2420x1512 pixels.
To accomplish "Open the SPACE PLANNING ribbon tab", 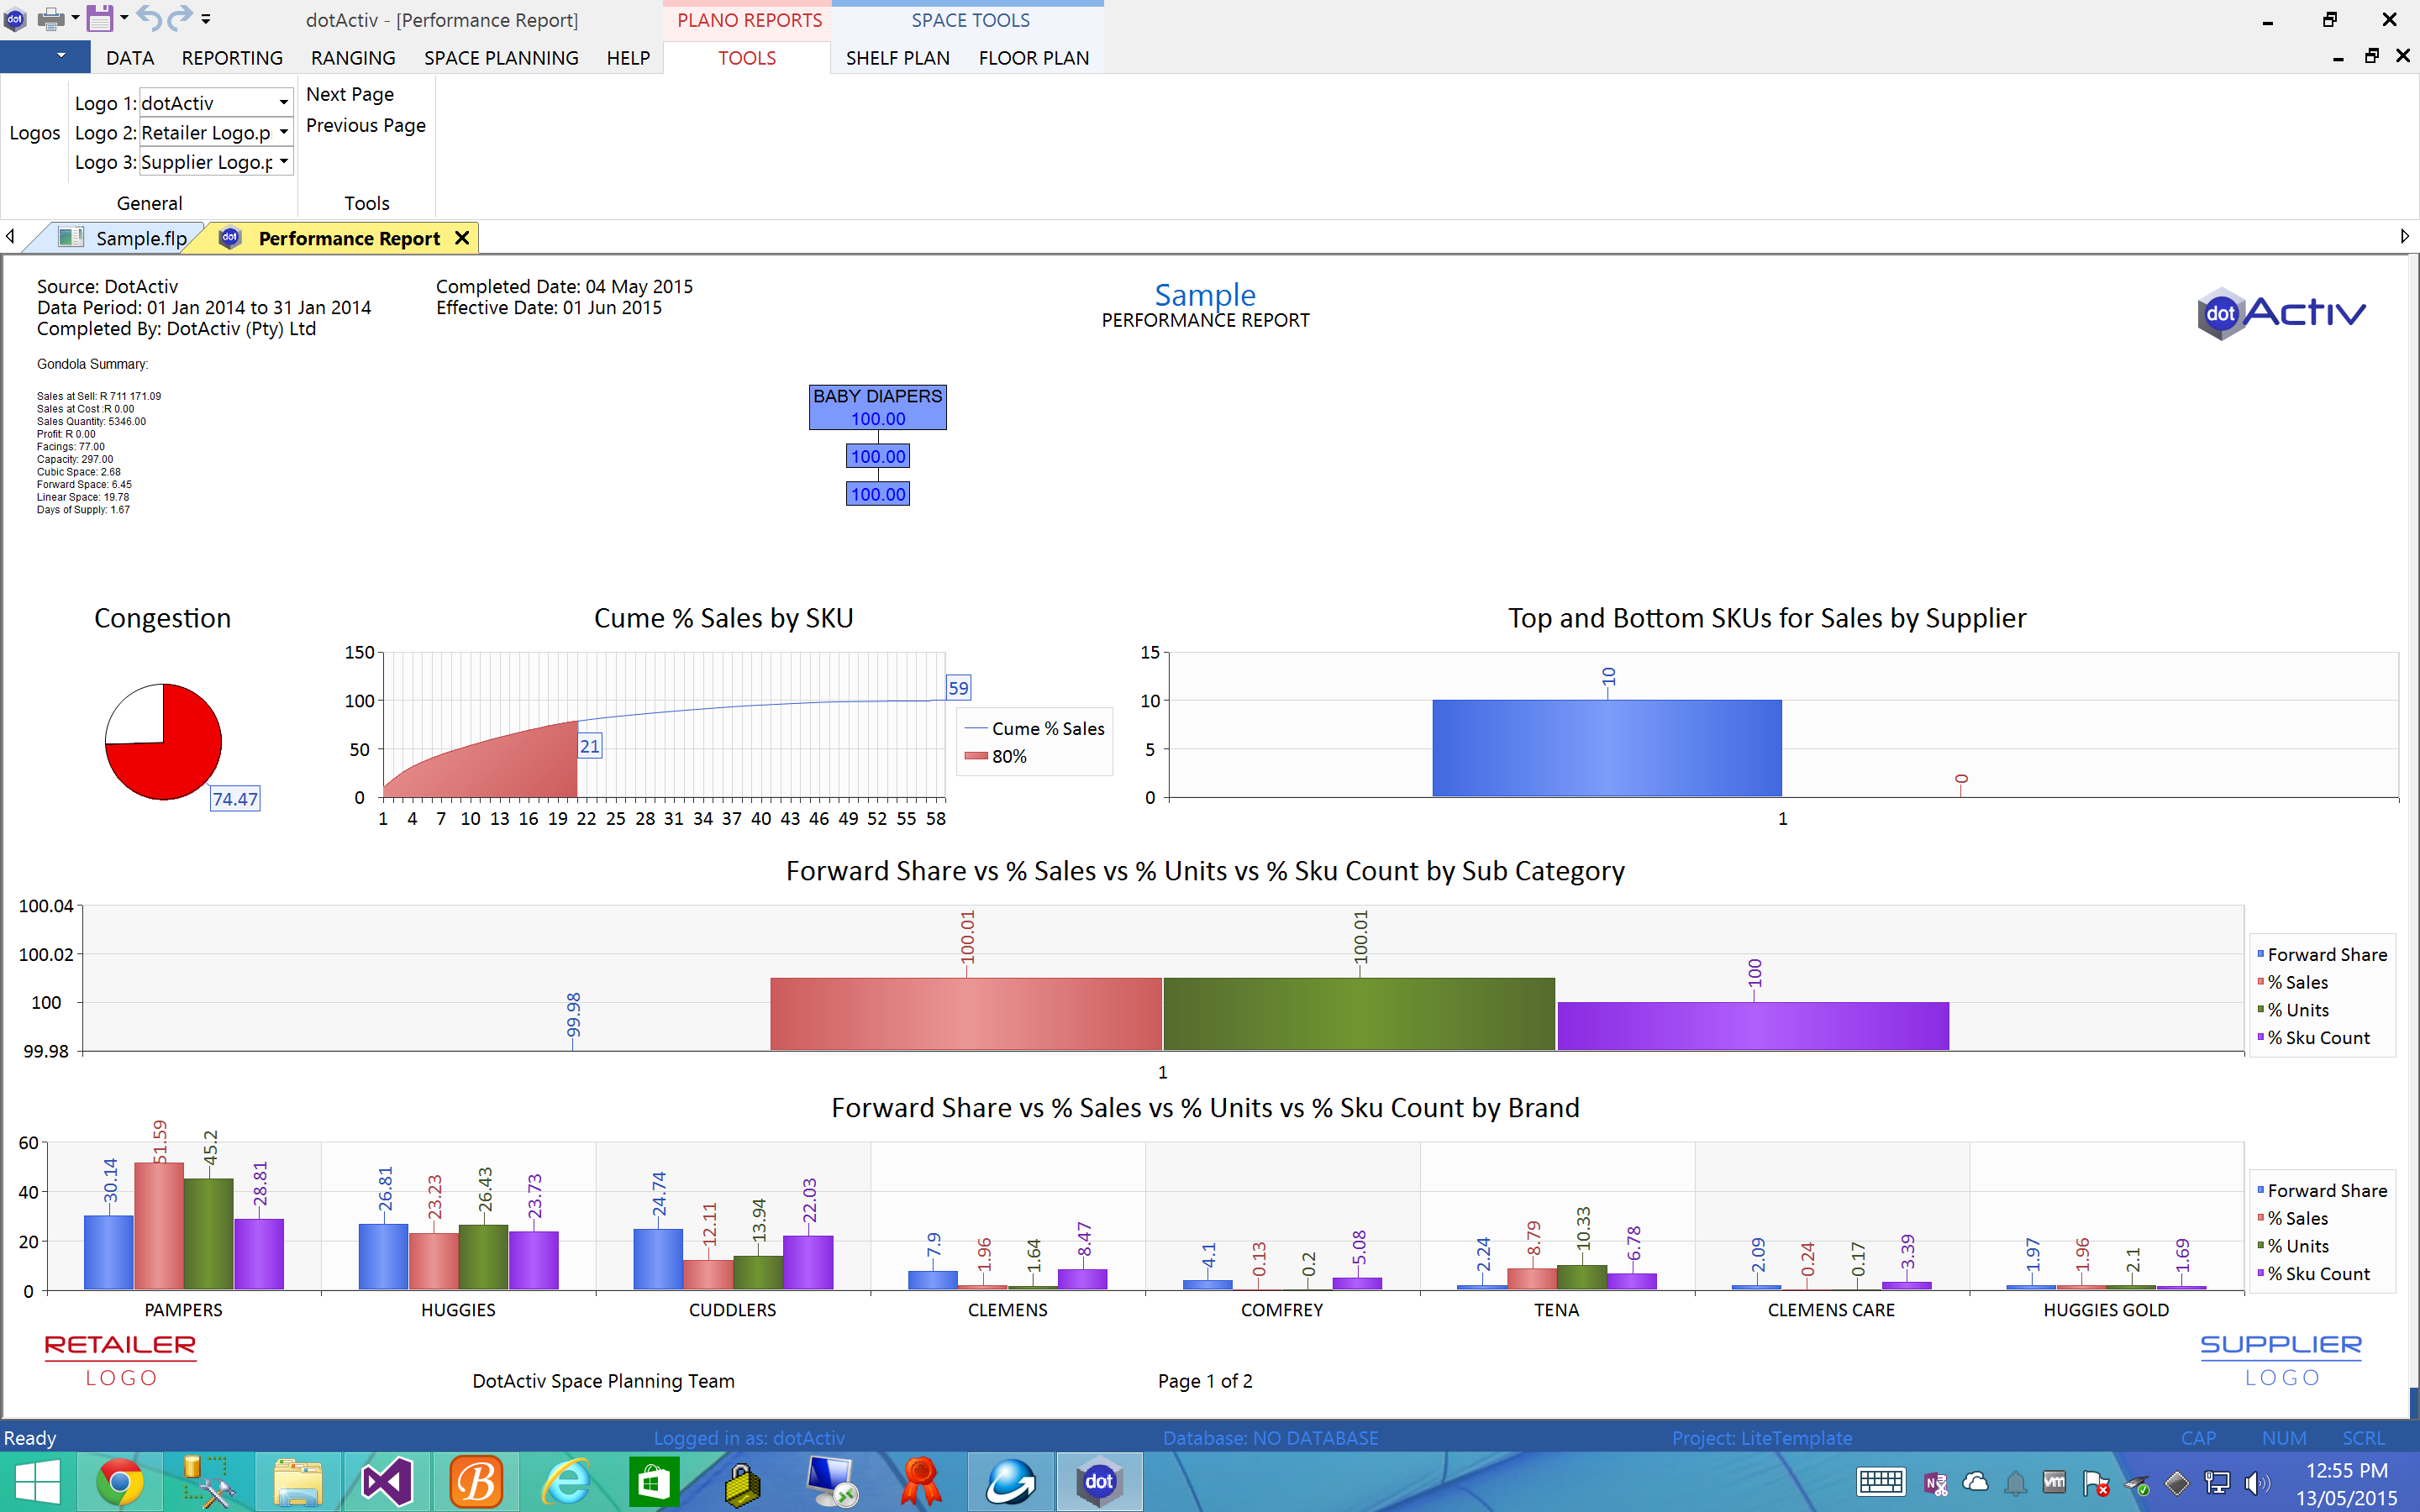I will coord(501,58).
